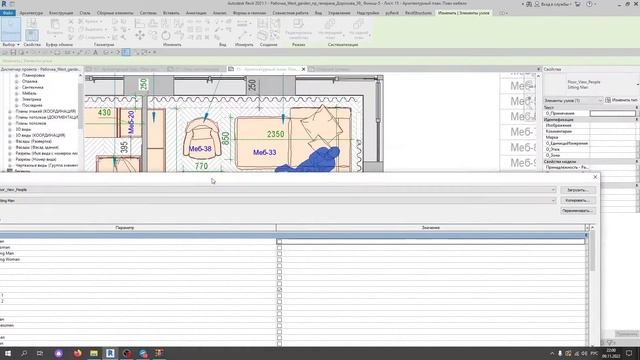The width and height of the screenshot is (640, 360).
Task: Click the Меб-38 furniture tag
Action: [200, 149]
